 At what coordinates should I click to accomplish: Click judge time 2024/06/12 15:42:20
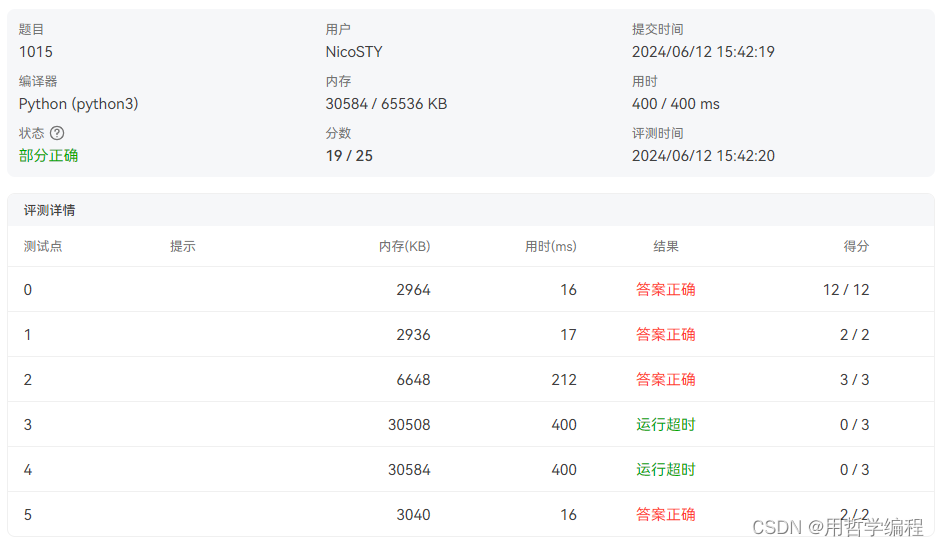click(703, 156)
